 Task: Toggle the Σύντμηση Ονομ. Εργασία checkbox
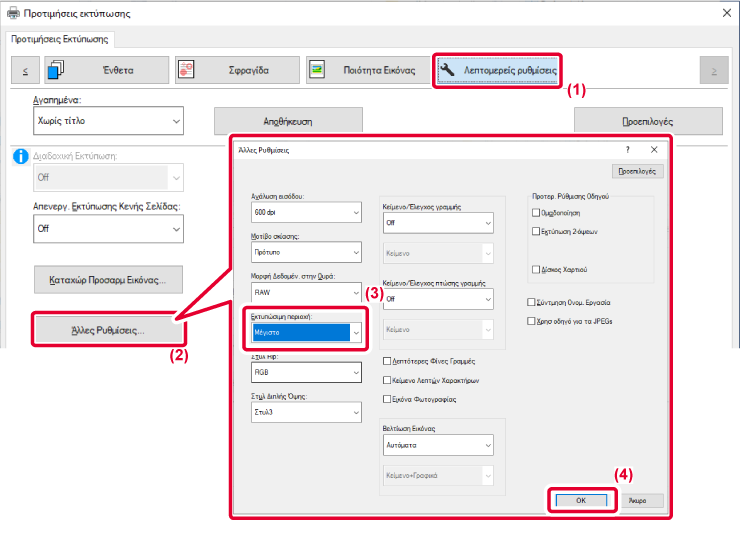(531, 302)
